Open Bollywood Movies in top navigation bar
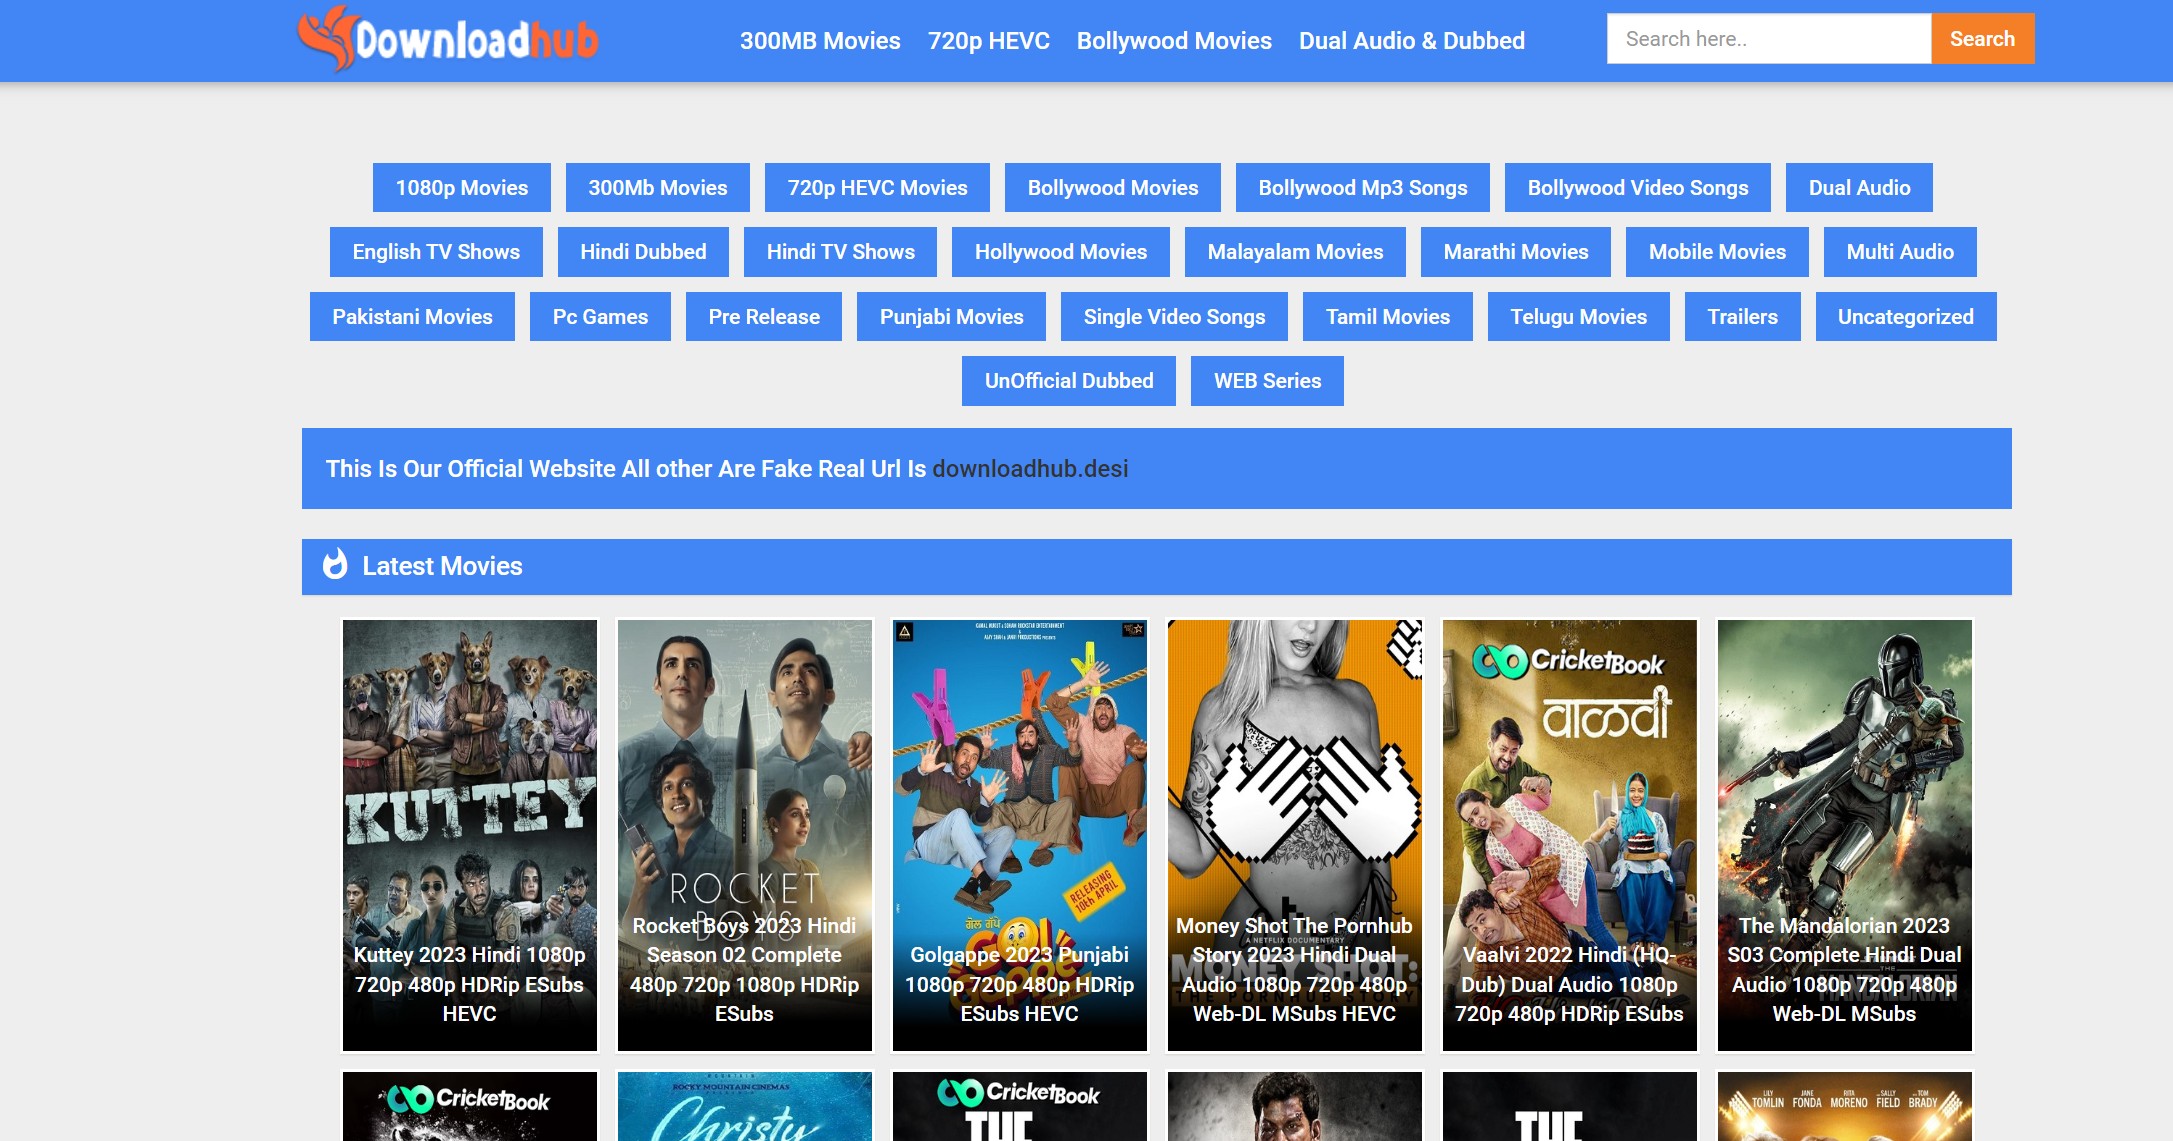The width and height of the screenshot is (2173, 1141). coord(1174,41)
